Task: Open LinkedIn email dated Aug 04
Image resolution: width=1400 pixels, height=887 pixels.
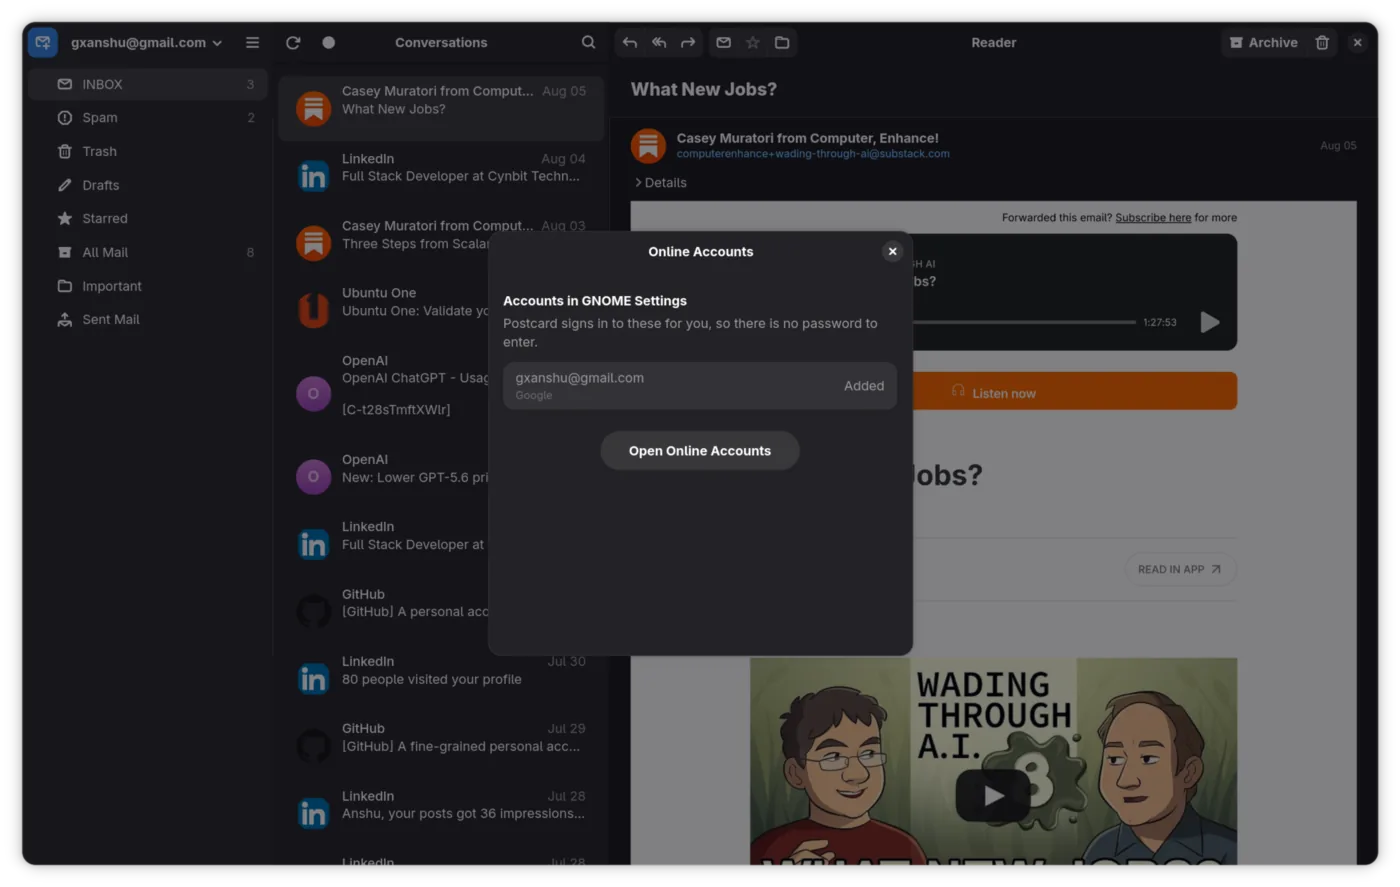Action: [442, 175]
